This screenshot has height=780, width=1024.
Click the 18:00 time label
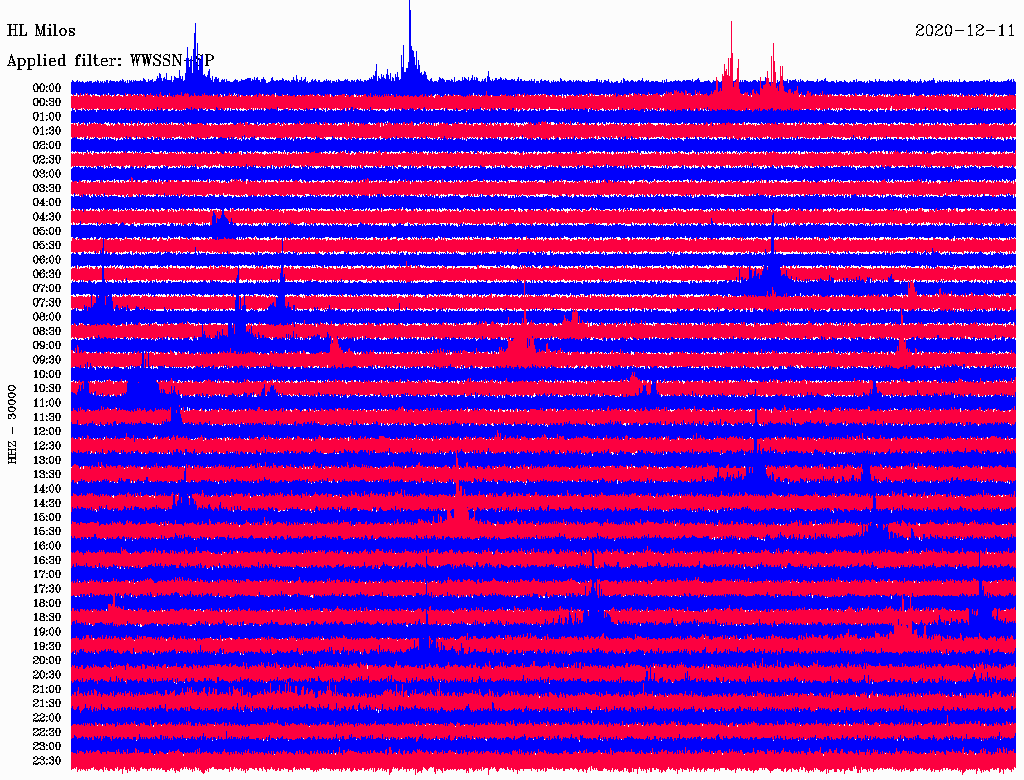click(x=47, y=604)
